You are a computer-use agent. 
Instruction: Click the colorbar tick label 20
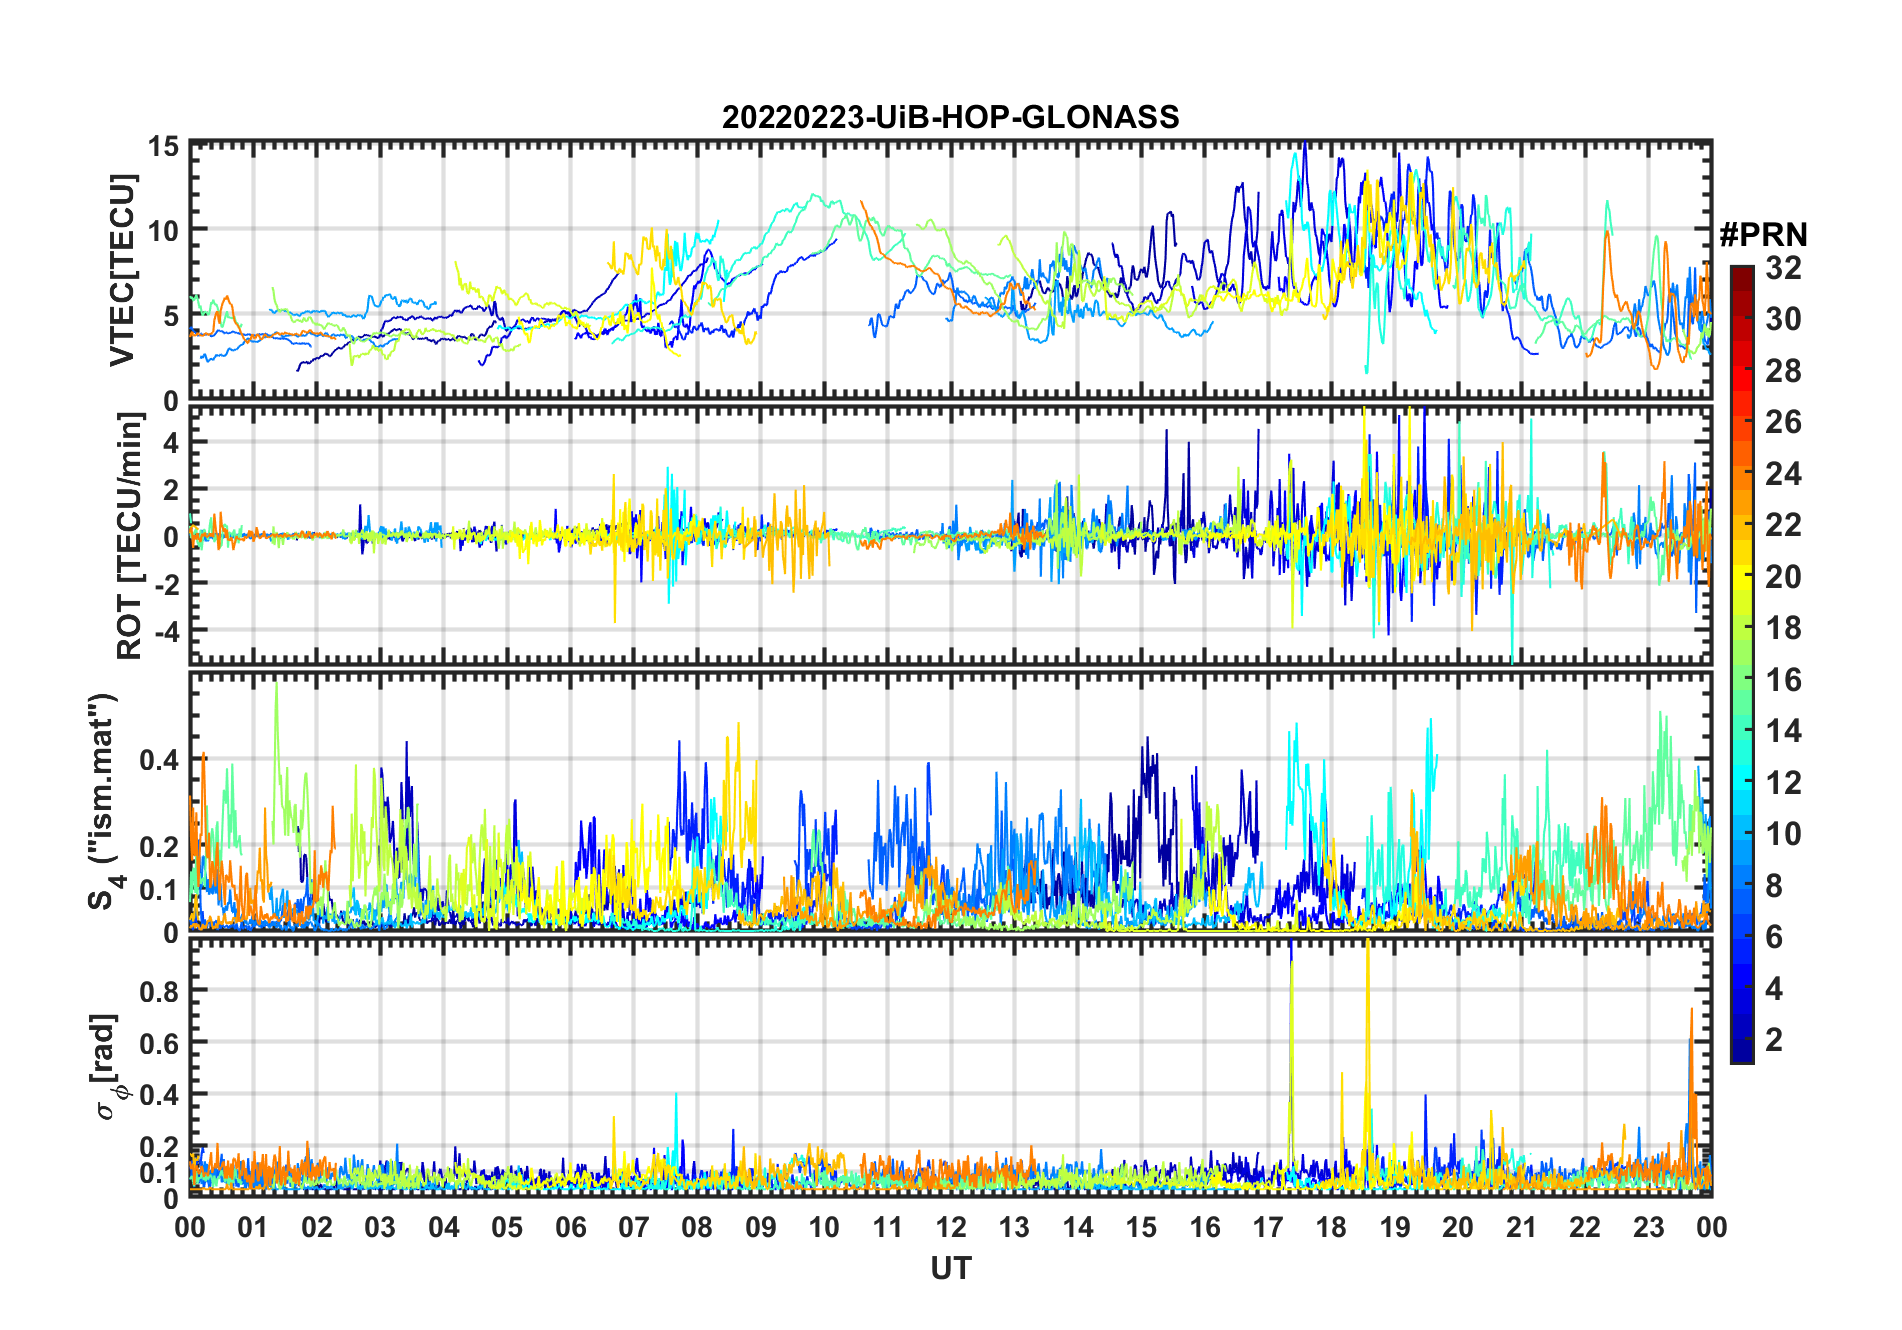coord(1782,577)
